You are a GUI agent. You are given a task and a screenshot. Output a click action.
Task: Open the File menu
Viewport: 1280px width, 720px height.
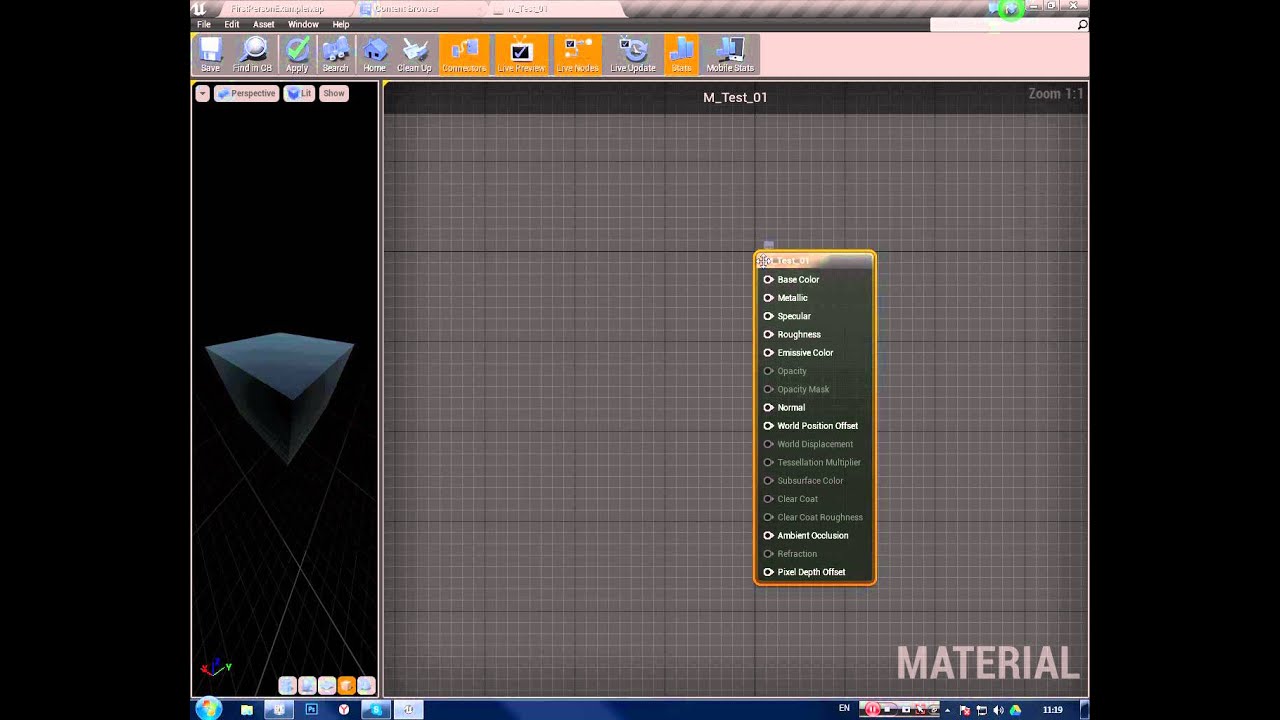click(204, 24)
